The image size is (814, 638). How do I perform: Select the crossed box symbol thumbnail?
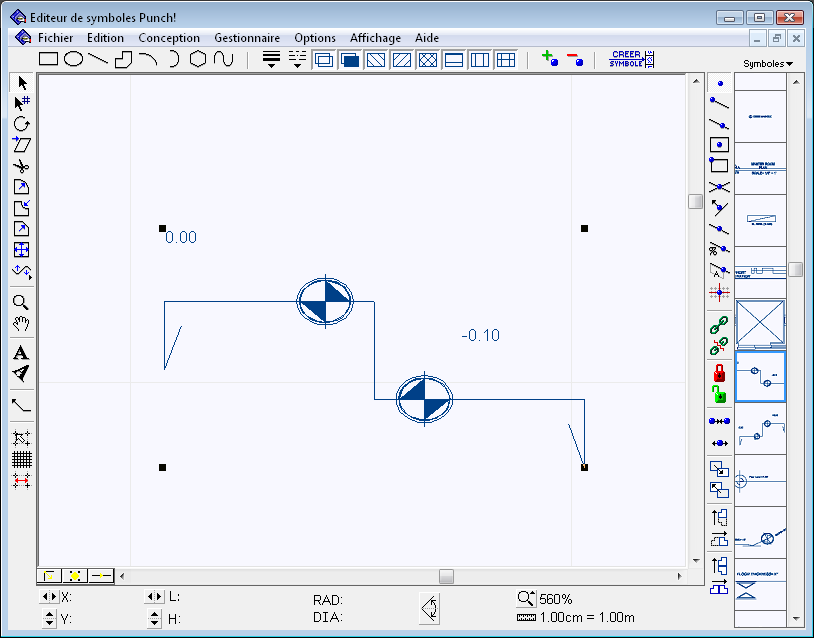click(760, 324)
